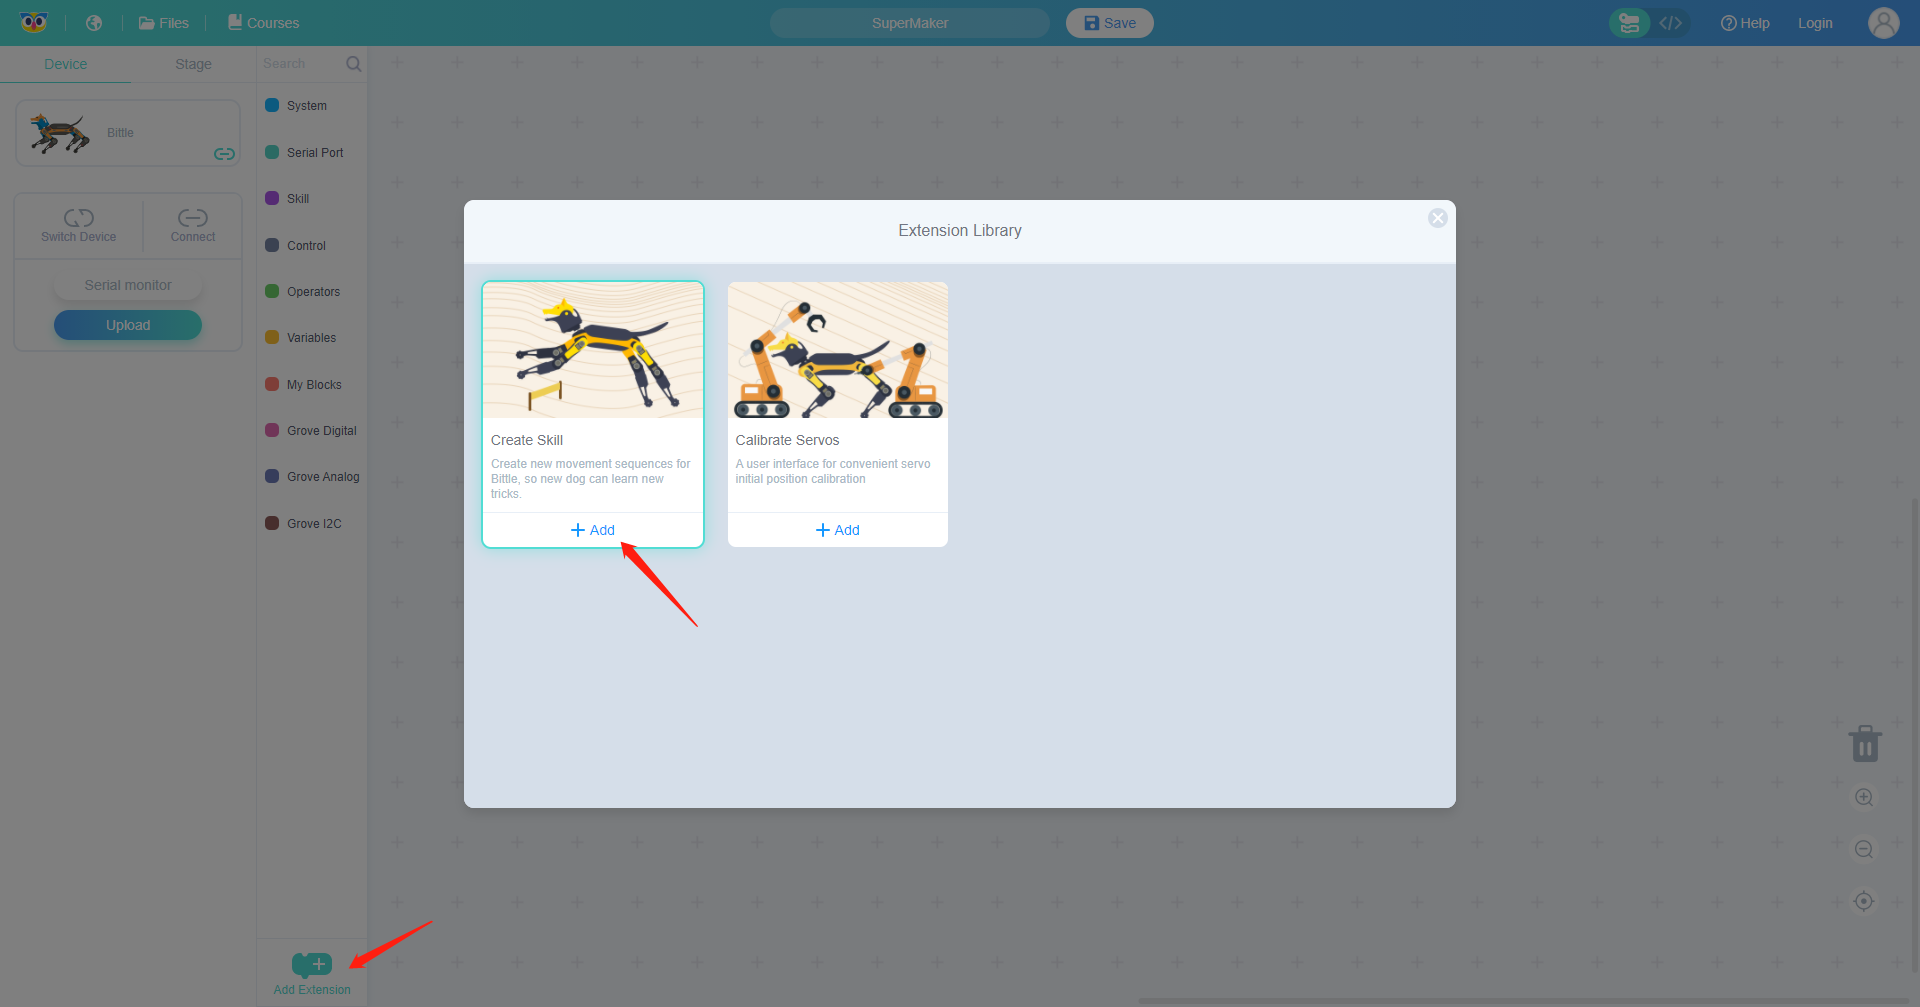This screenshot has width=1920, height=1007.
Task: Click the Create Skill extension image
Action: [593, 350]
